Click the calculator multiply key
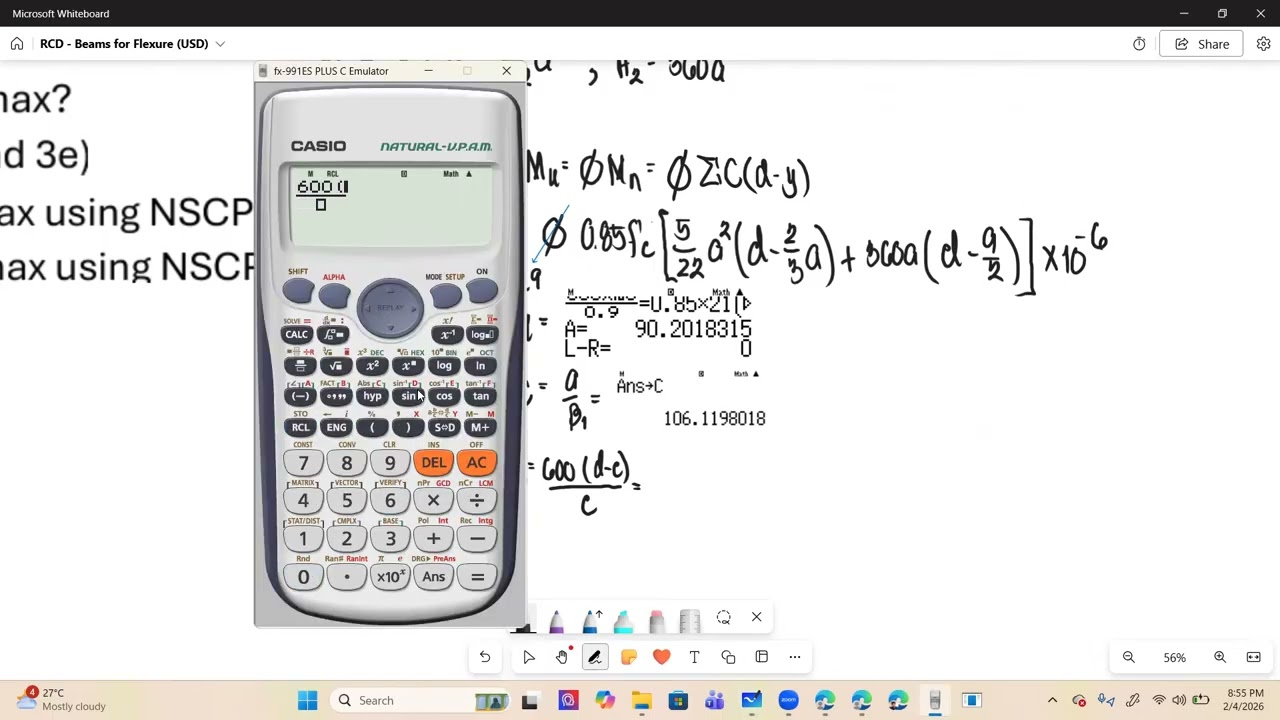1280x720 pixels. point(433,501)
